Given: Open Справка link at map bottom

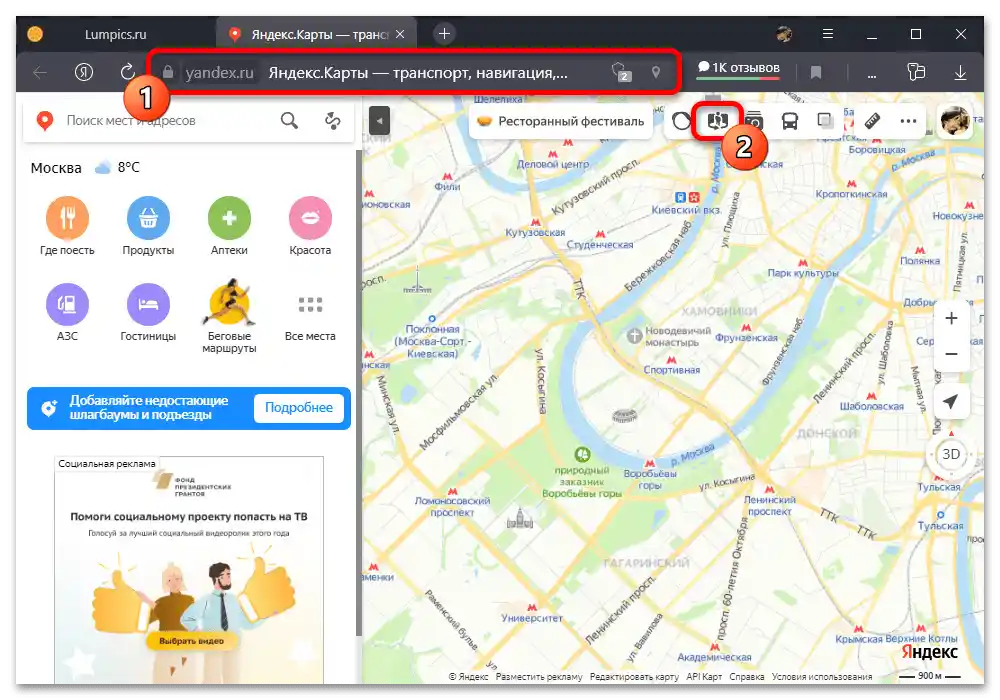Looking at the screenshot, I should 747,676.
